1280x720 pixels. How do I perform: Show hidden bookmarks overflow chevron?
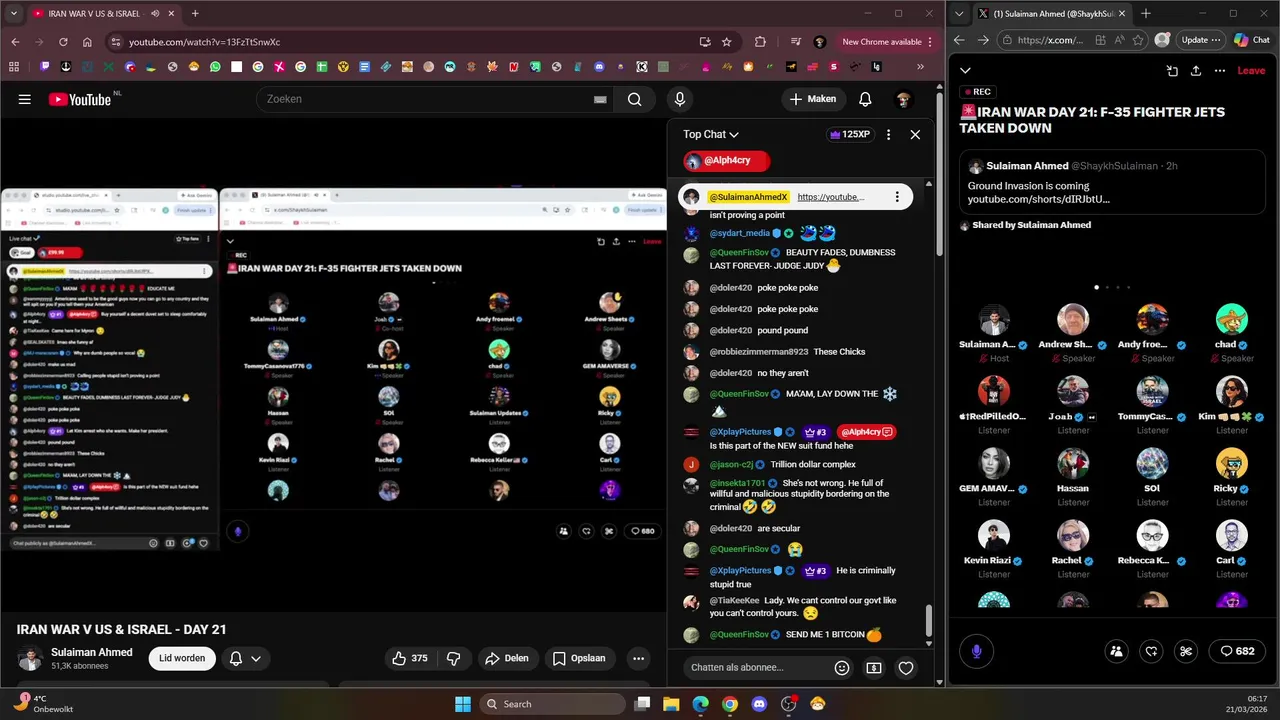pyautogui.click(x=921, y=67)
